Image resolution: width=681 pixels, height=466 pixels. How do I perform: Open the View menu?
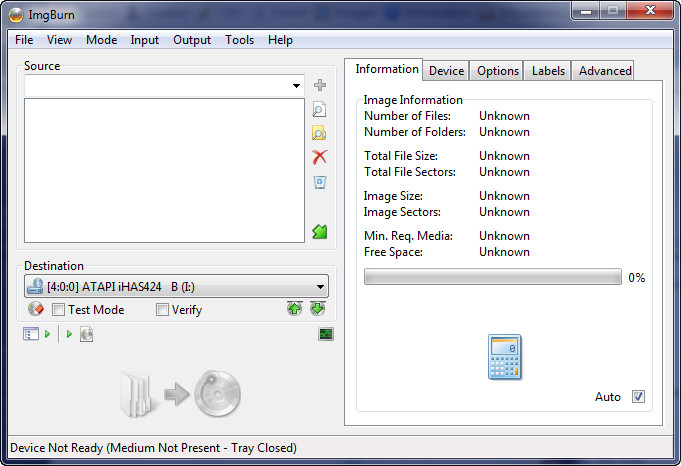click(60, 40)
